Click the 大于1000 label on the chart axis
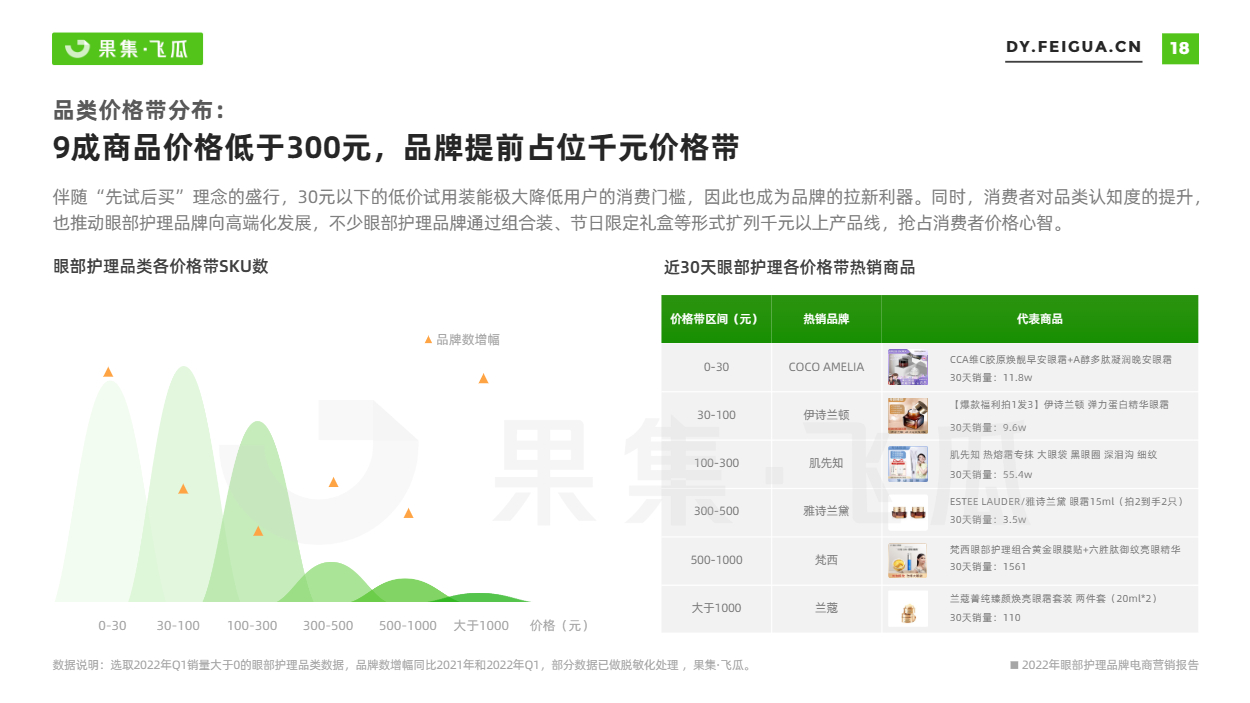 [481, 626]
